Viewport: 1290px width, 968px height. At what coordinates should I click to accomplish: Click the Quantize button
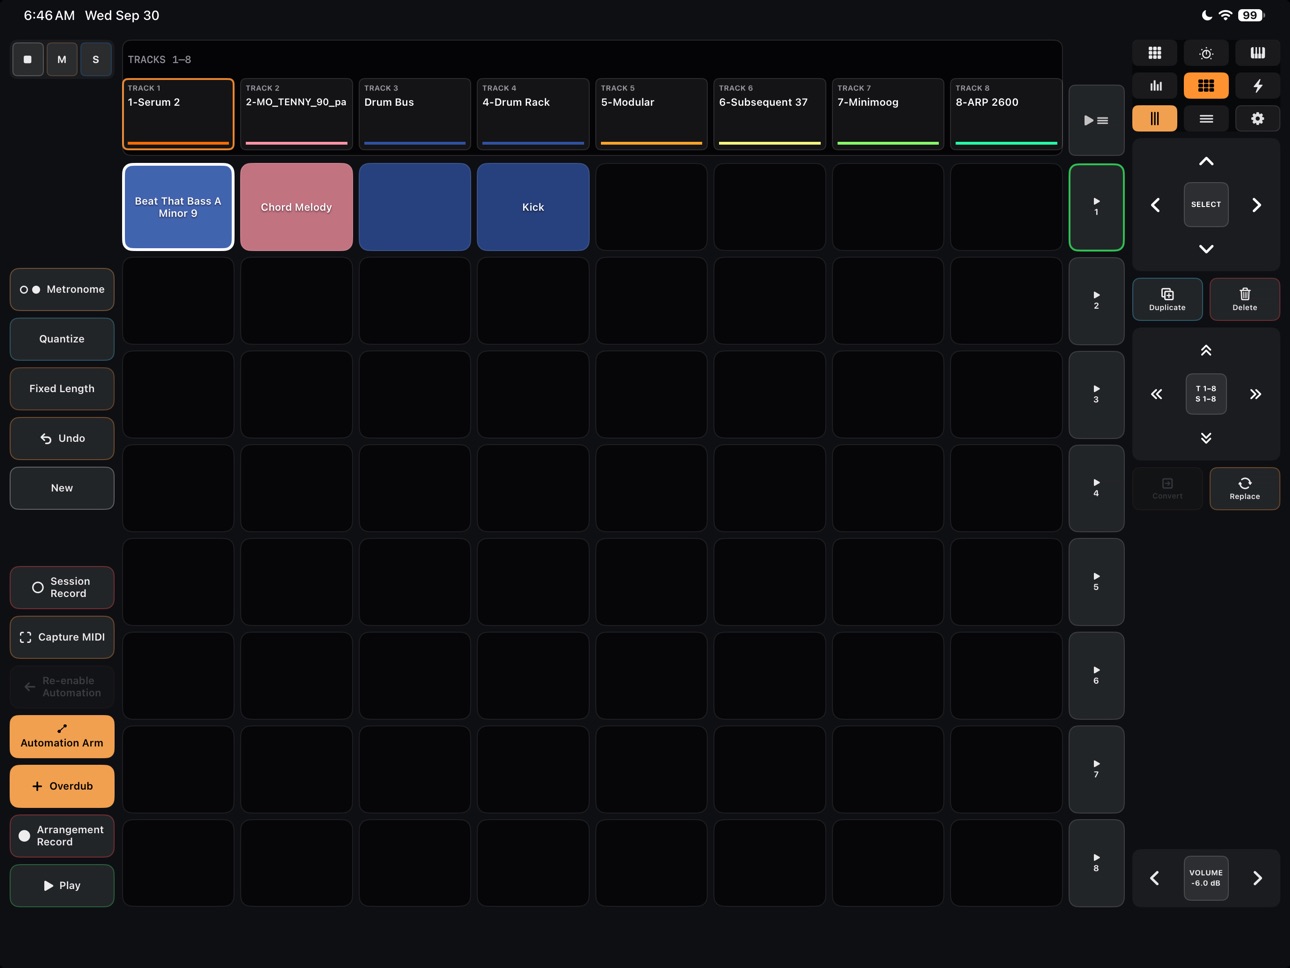[x=62, y=339]
